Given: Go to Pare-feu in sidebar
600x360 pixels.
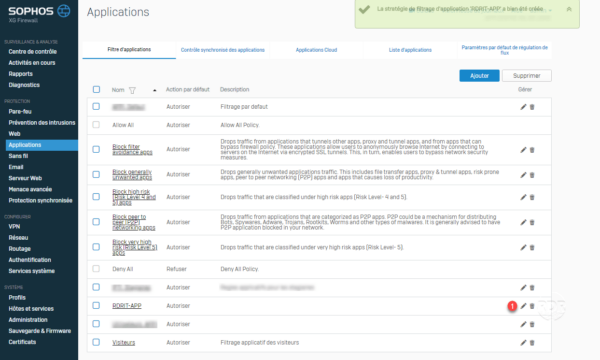Looking at the screenshot, I should [20, 112].
